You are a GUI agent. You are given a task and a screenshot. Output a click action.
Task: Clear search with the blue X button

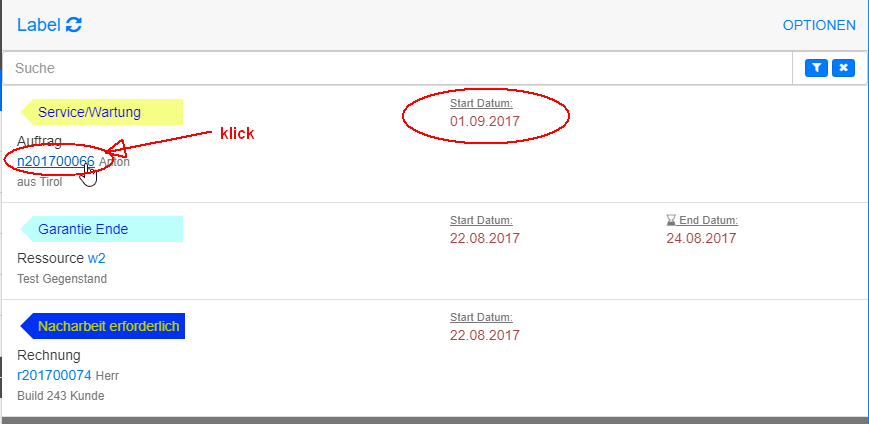coord(844,68)
